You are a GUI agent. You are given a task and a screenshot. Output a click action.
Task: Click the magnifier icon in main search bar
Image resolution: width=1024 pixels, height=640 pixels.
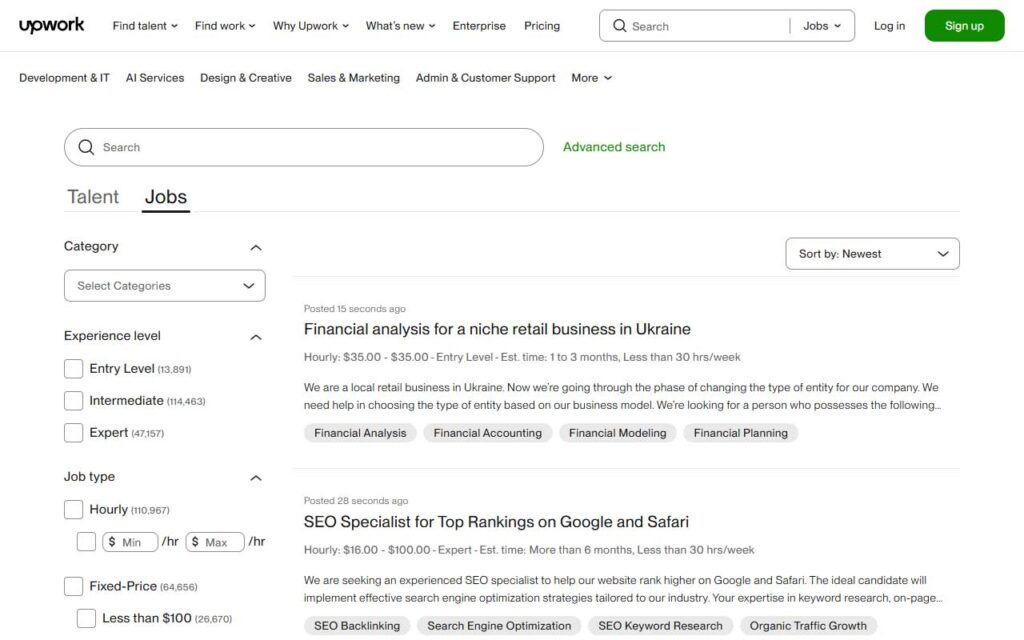(86, 147)
